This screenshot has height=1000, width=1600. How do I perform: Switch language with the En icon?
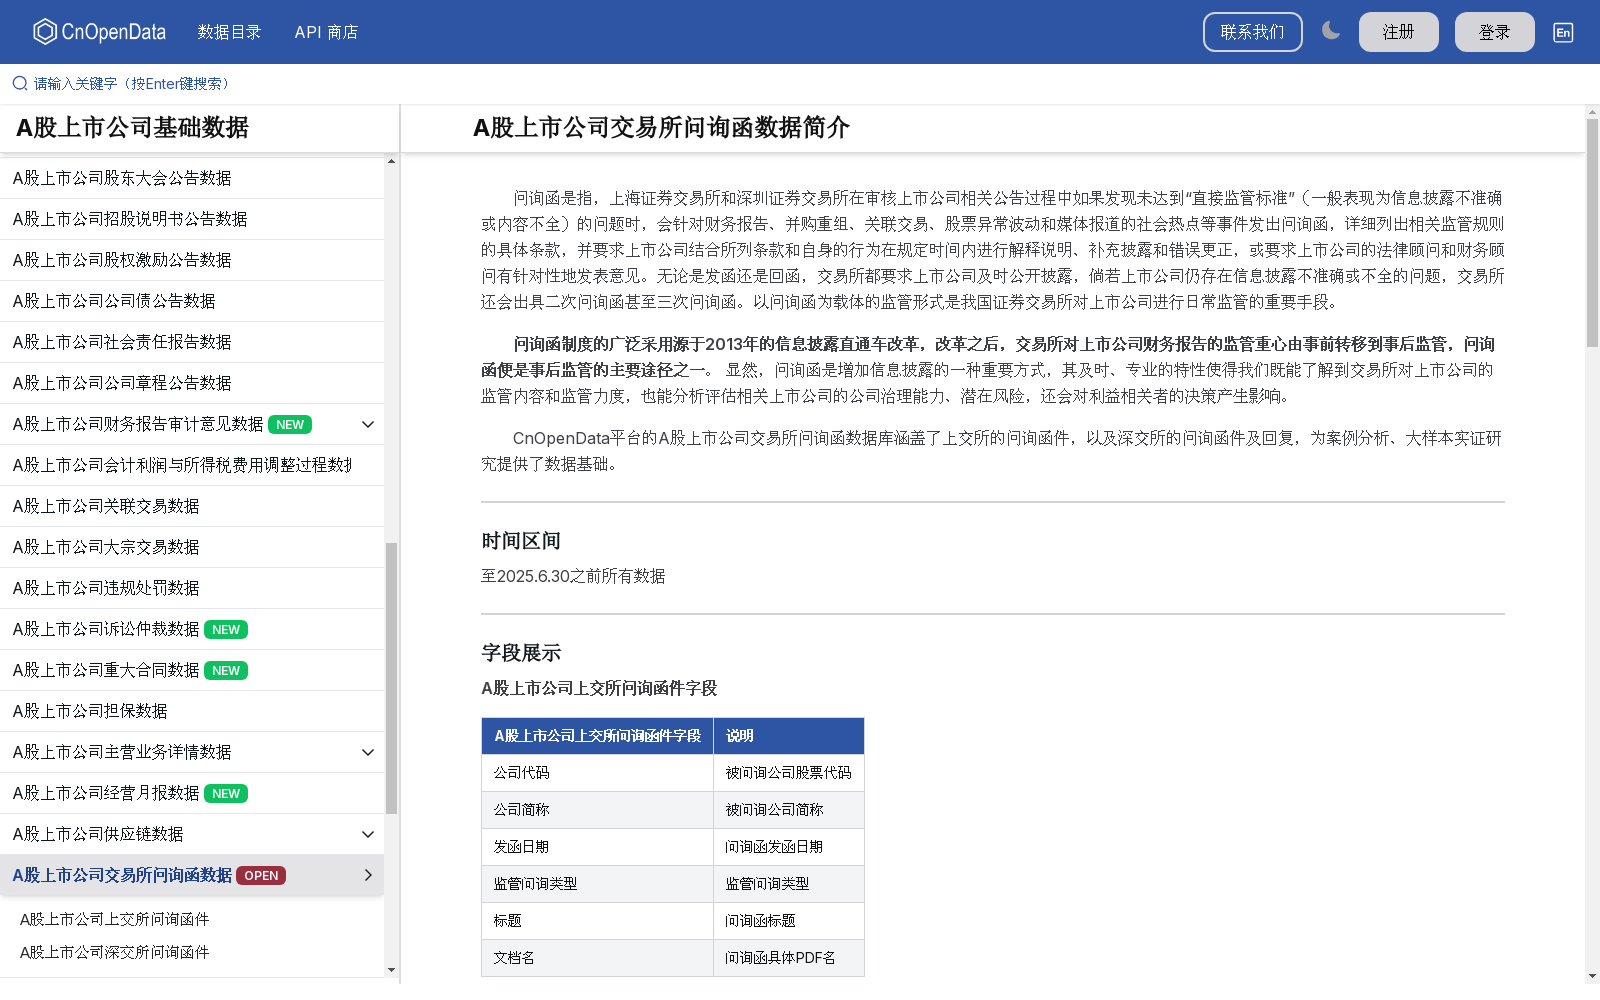pyautogui.click(x=1563, y=32)
